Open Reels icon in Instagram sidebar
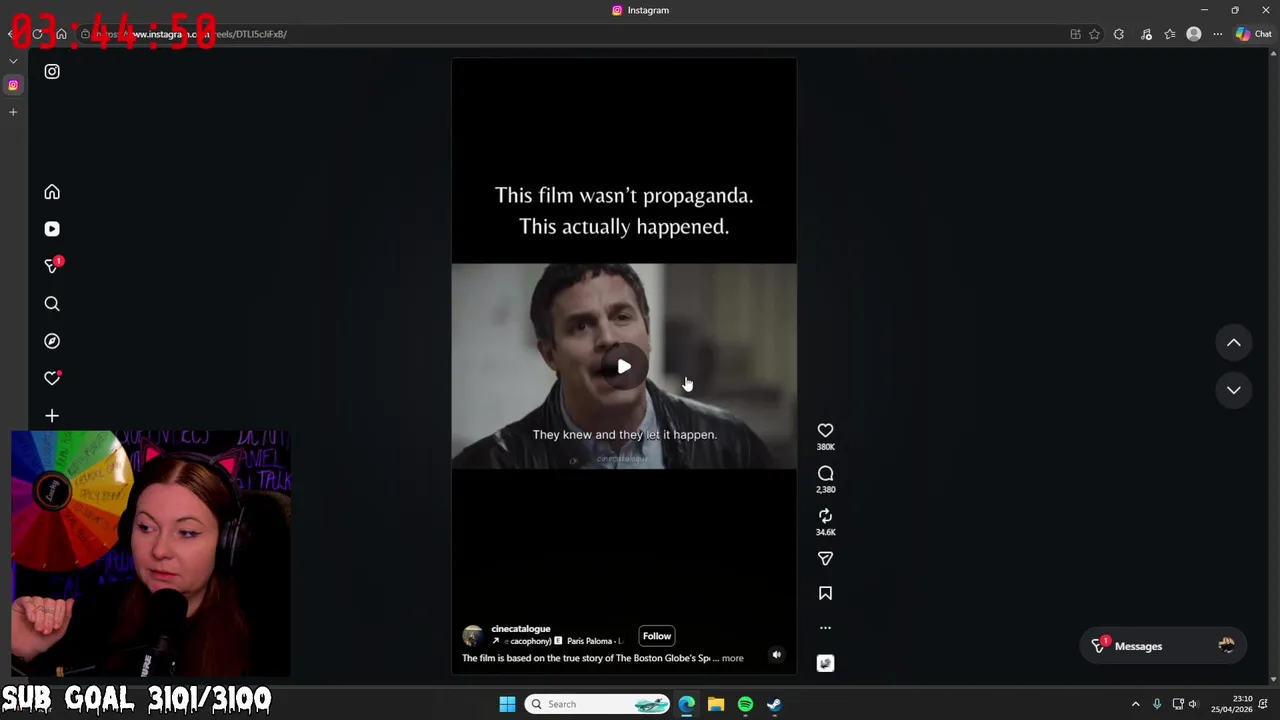This screenshot has height=720, width=1280. [x=52, y=229]
